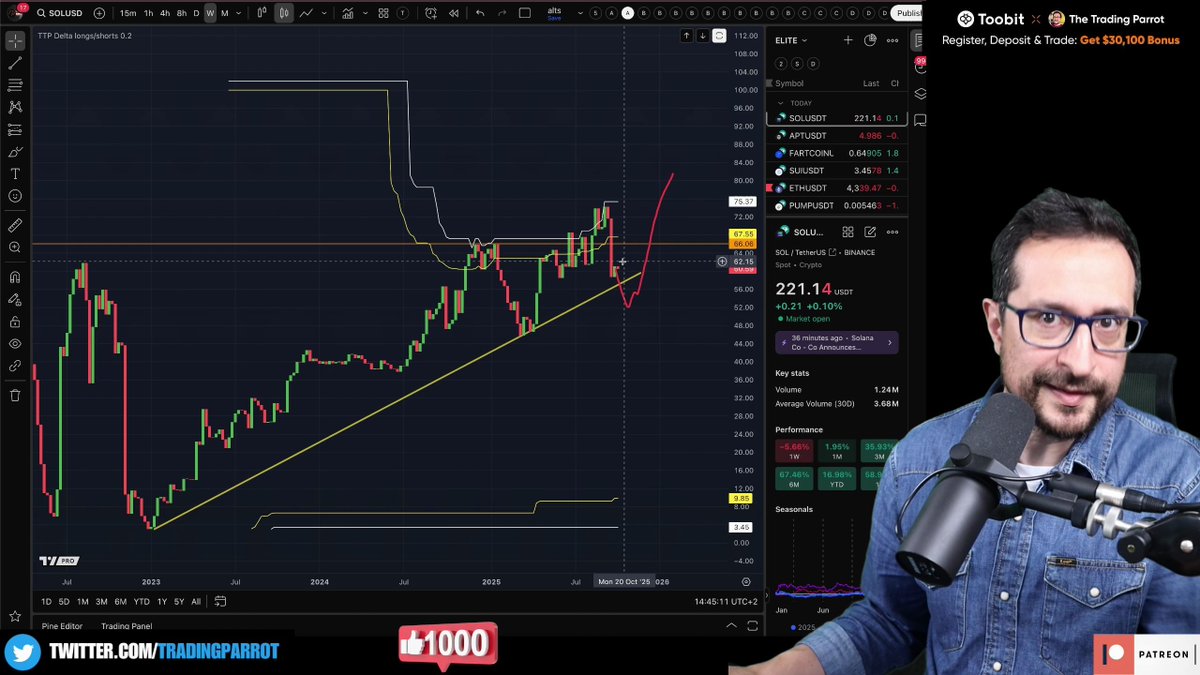
Task: Toggle the red flag on ETHUSDT
Action: (x=769, y=188)
